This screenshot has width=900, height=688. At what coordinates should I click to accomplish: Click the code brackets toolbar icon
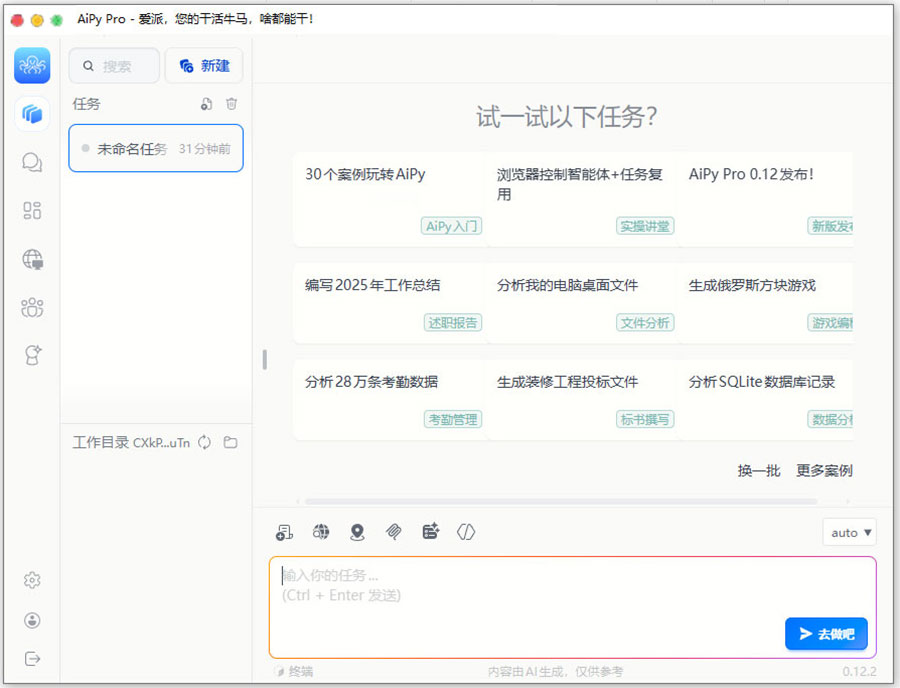click(466, 532)
